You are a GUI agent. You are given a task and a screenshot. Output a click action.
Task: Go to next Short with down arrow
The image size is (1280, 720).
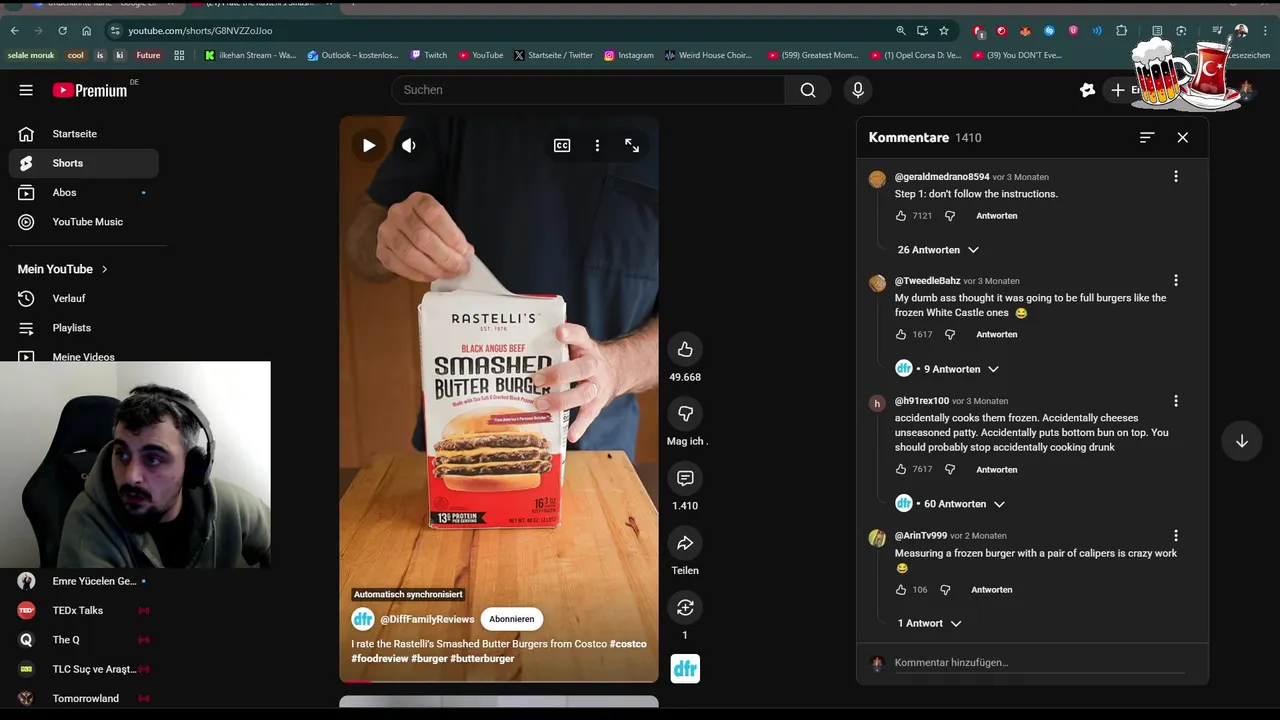(1242, 441)
